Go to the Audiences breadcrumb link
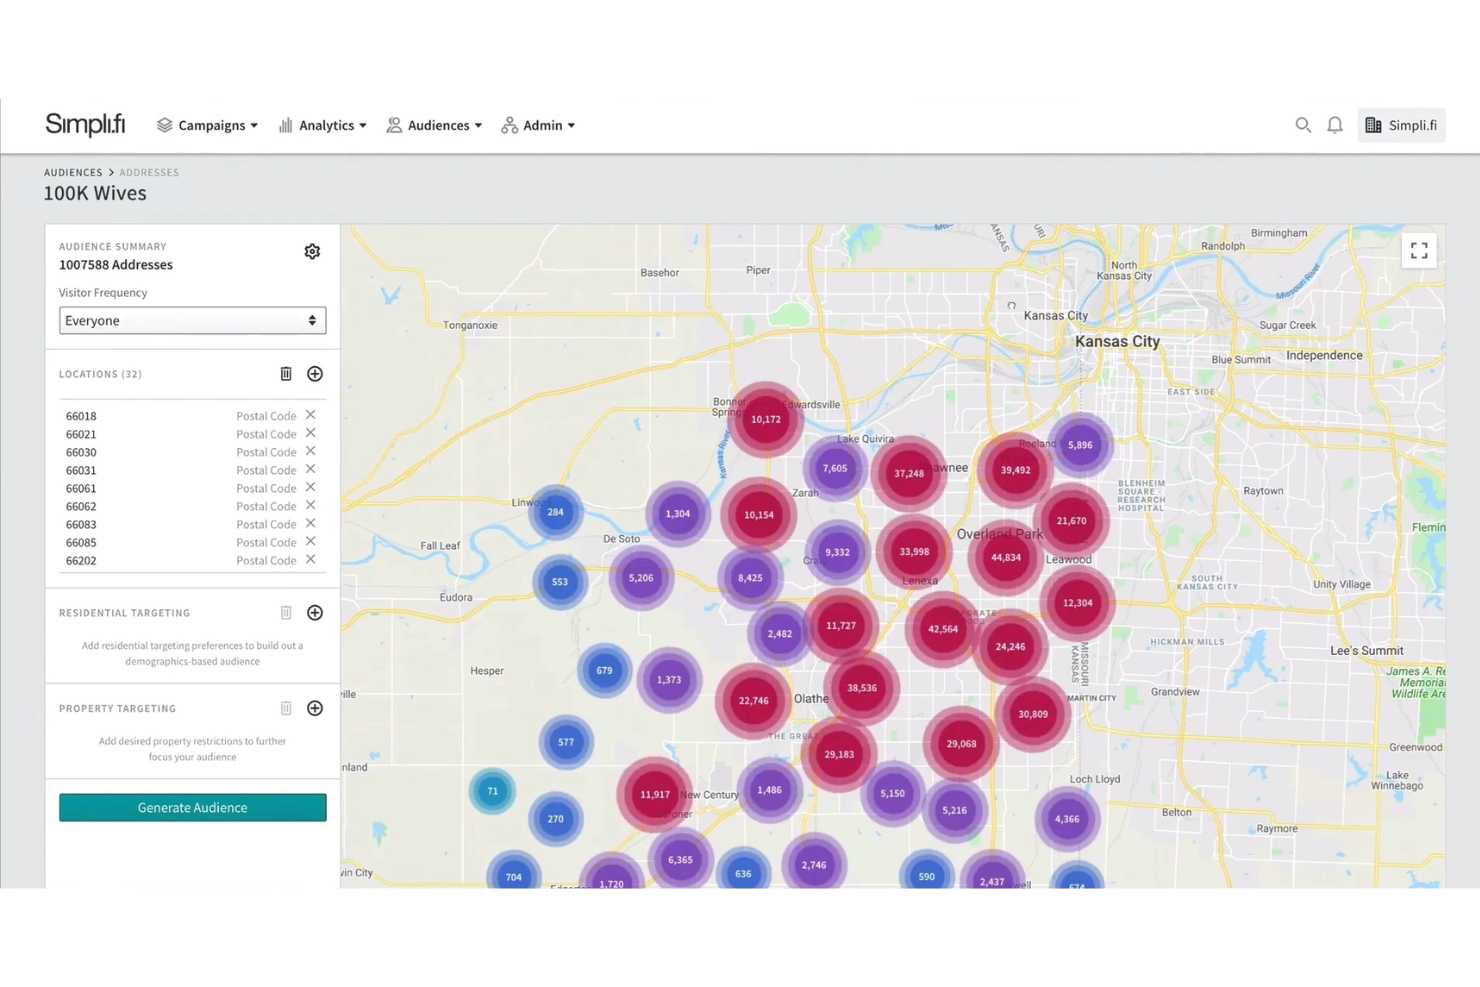 pyautogui.click(x=73, y=173)
